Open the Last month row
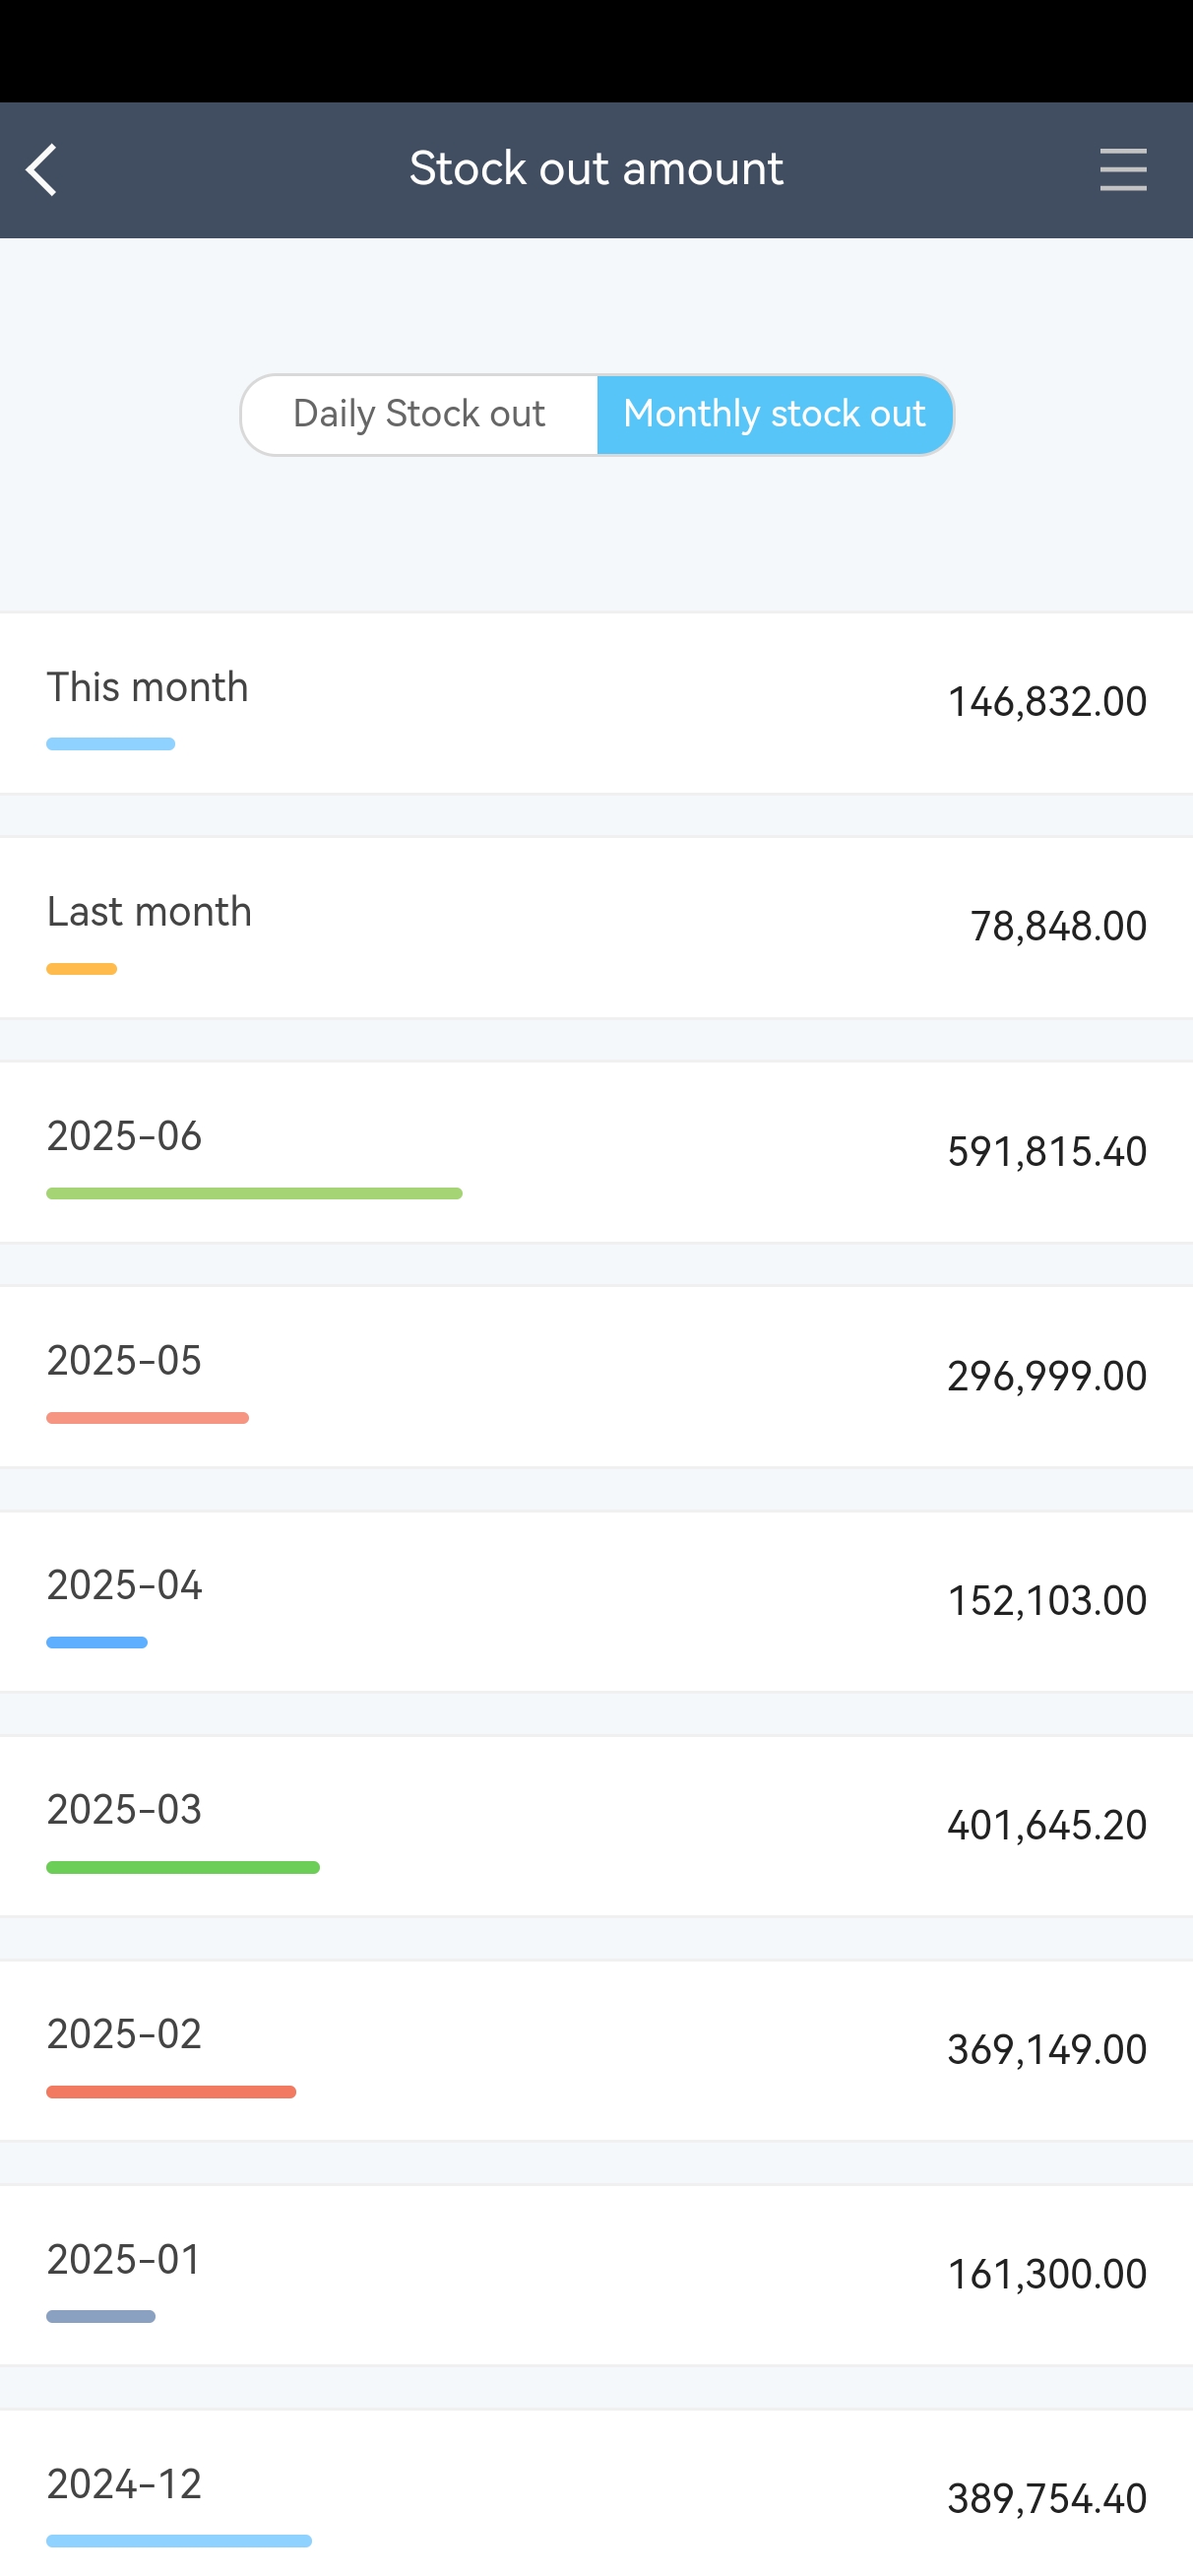Viewport: 1193px width, 2576px height. pyautogui.click(x=596, y=927)
